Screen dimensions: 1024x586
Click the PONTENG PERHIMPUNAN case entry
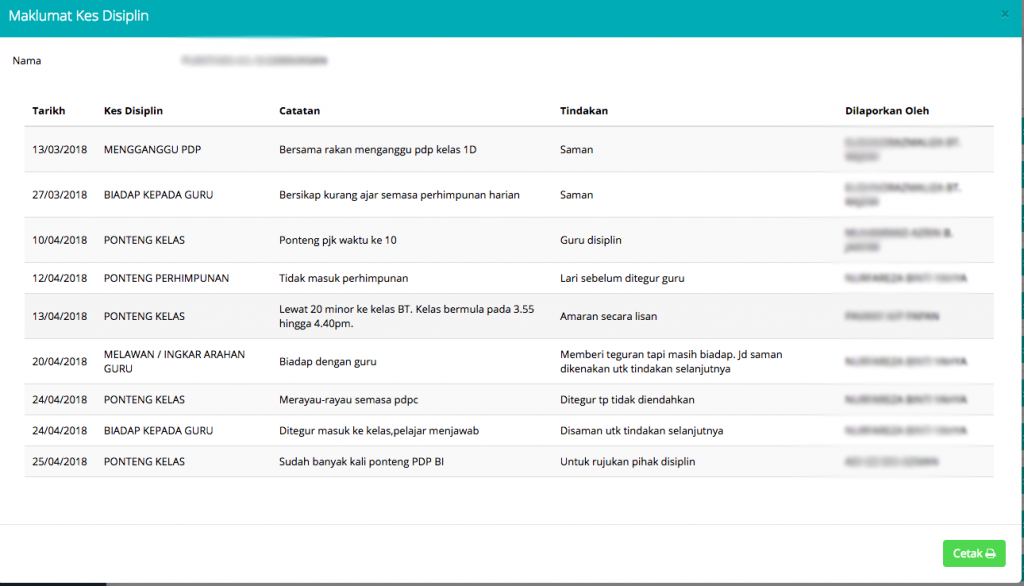tap(167, 278)
